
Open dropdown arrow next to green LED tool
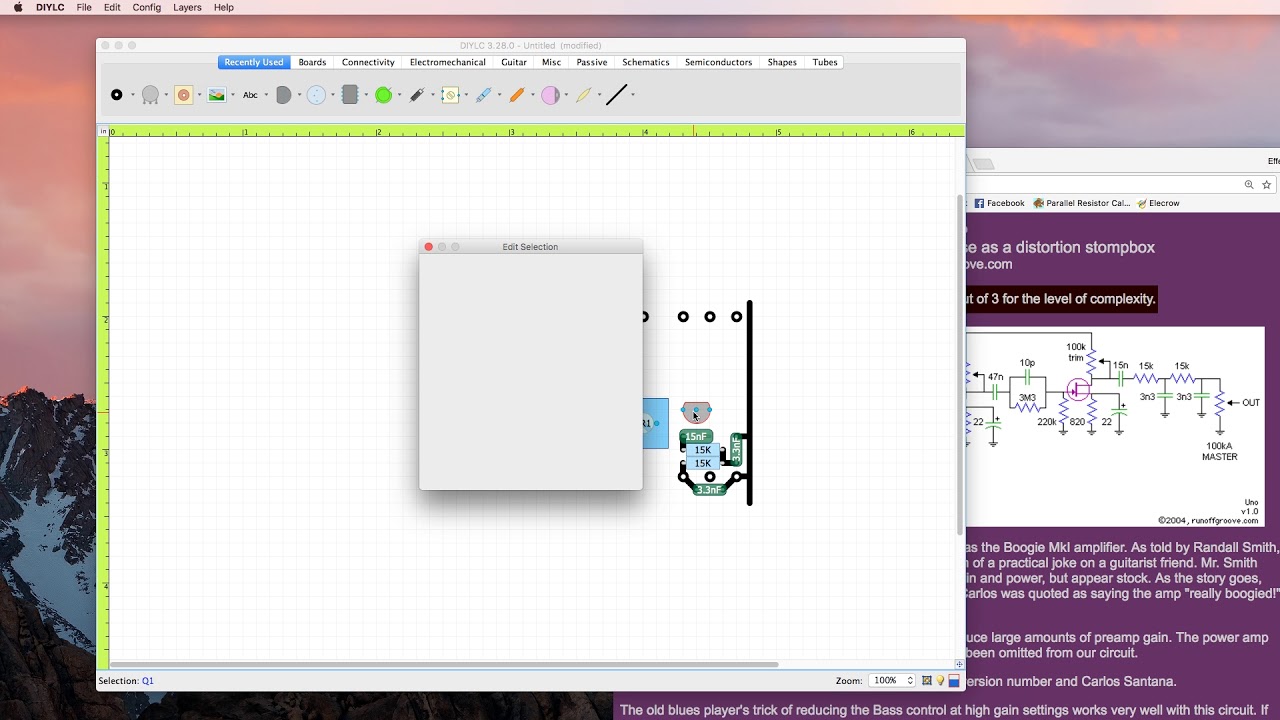[399, 96]
